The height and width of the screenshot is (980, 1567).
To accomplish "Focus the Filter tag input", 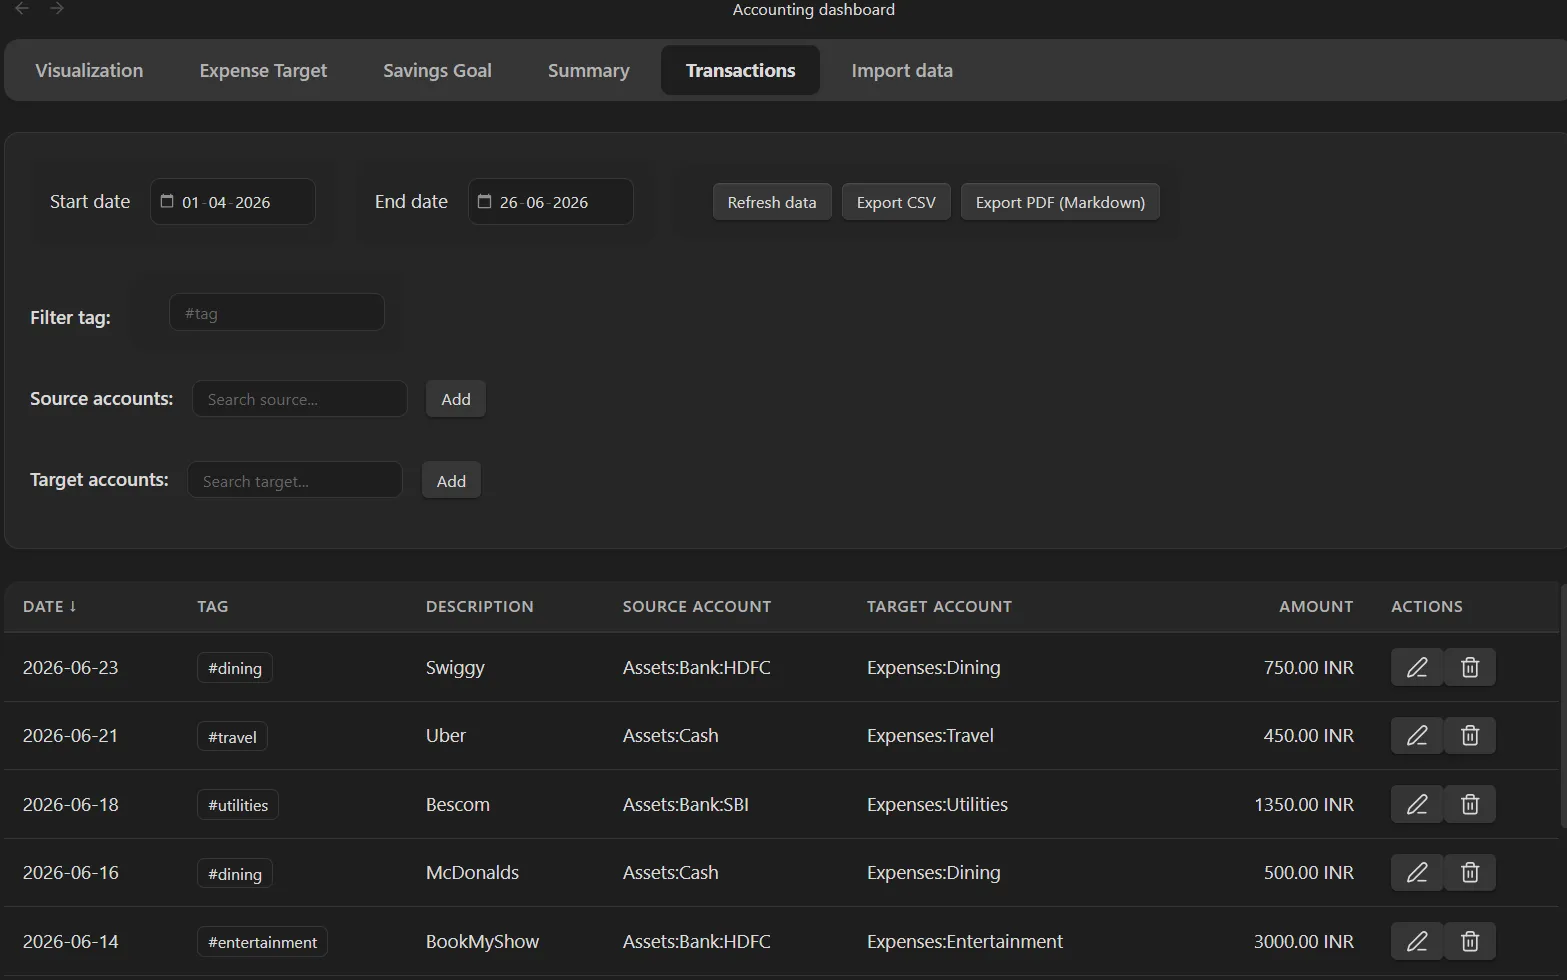I will pos(277,313).
